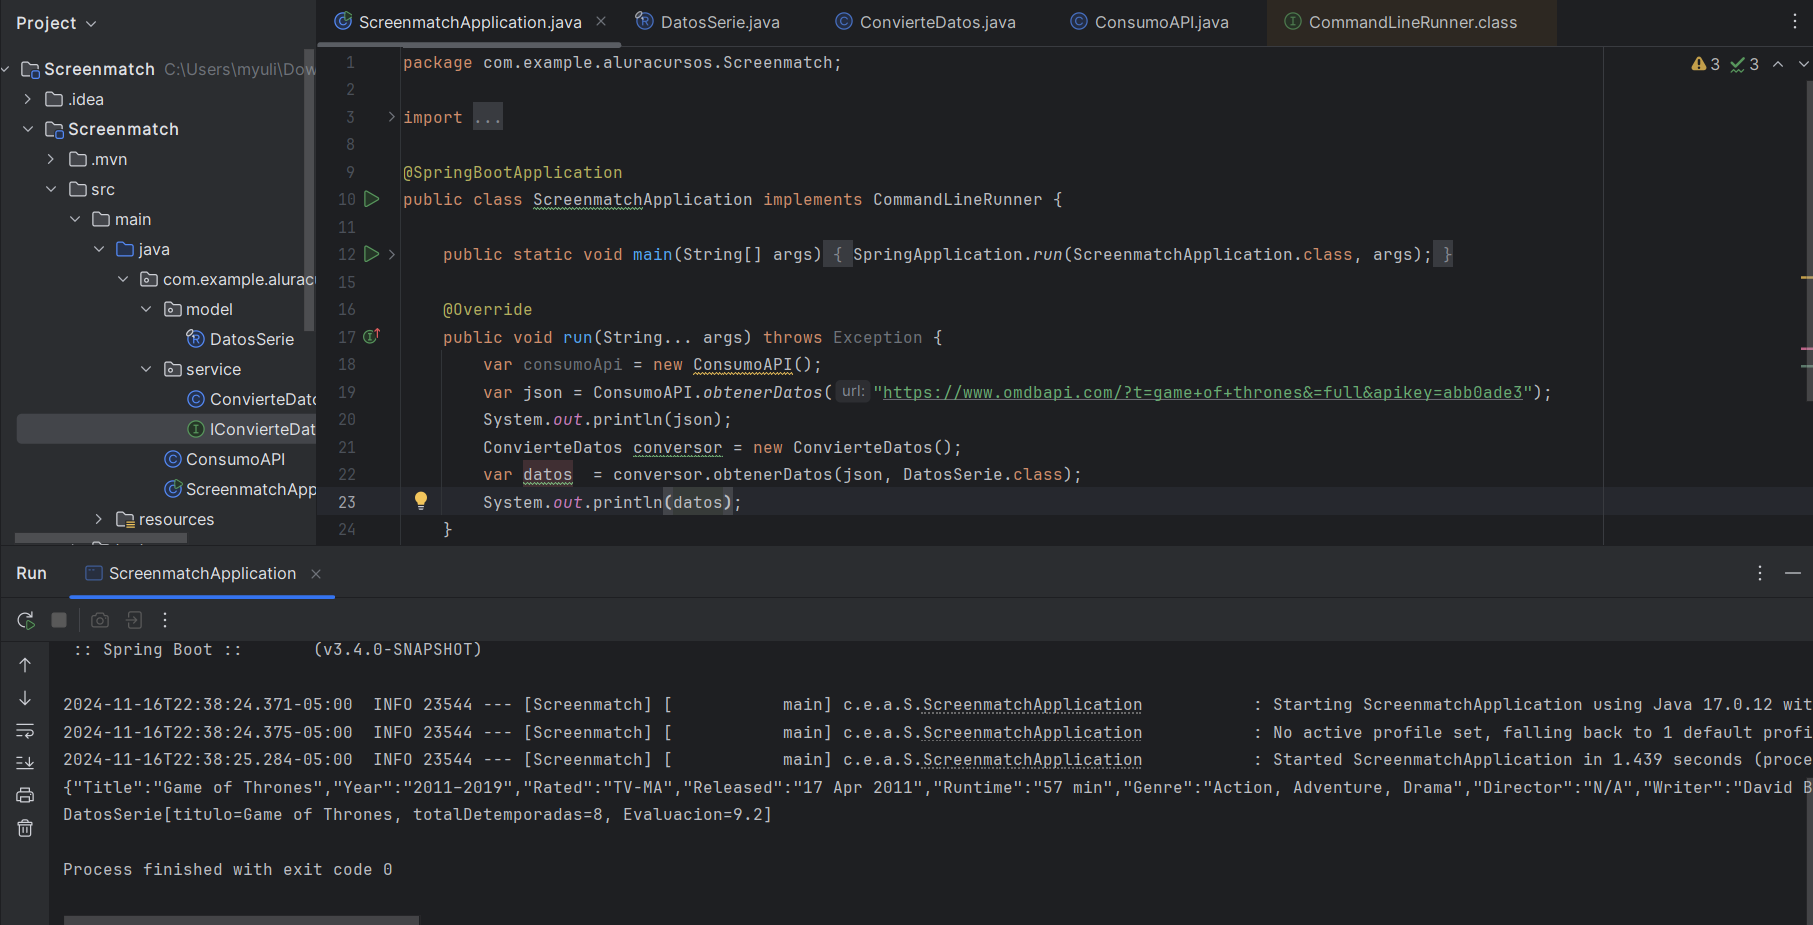Image resolution: width=1813 pixels, height=925 pixels.
Task: Expand the .mvn folder
Action: pyautogui.click(x=51, y=159)
